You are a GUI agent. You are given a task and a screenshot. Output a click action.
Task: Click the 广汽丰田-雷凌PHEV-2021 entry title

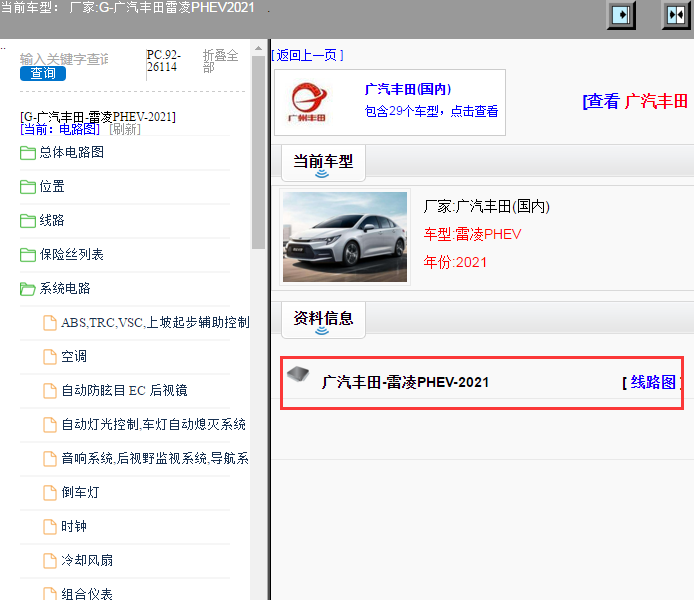point(405,382)
